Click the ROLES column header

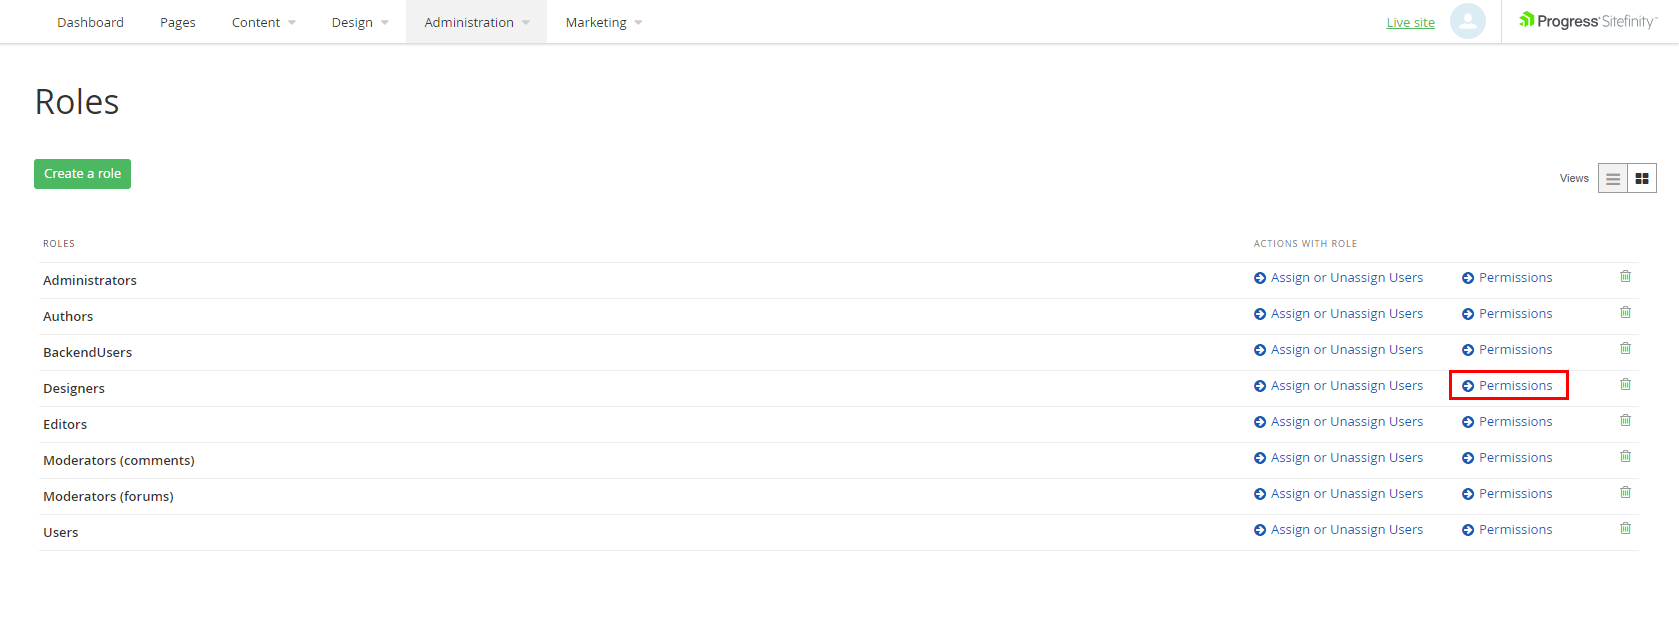pyautogui.click(x=59, y=244)
